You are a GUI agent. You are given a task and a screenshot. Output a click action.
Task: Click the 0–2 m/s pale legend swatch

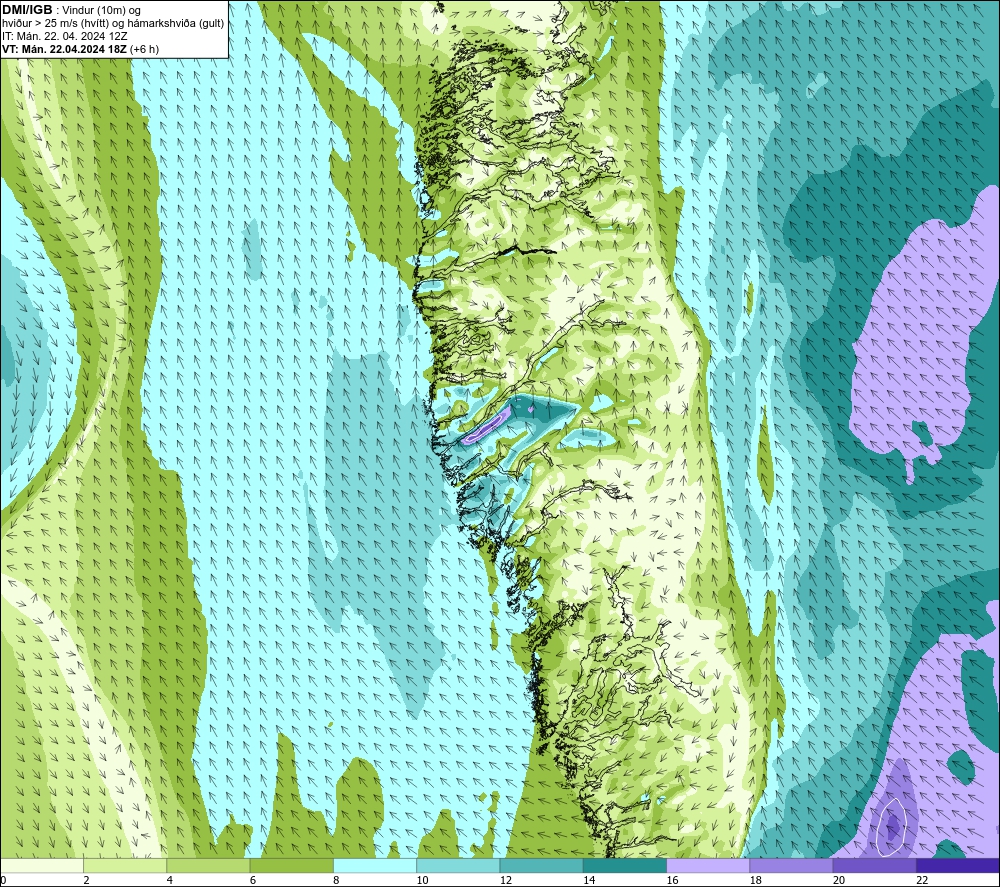coord(41,865)
